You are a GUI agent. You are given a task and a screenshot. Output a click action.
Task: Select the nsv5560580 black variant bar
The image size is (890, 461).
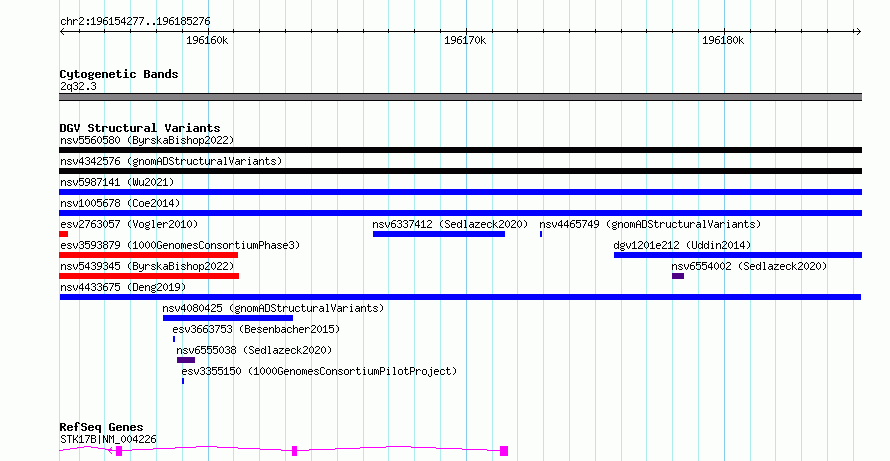[460, 150]
